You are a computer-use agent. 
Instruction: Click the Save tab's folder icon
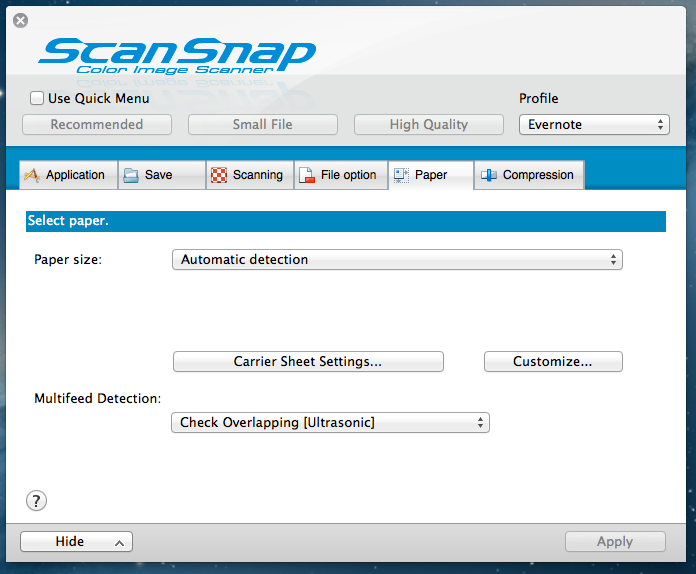130,175
